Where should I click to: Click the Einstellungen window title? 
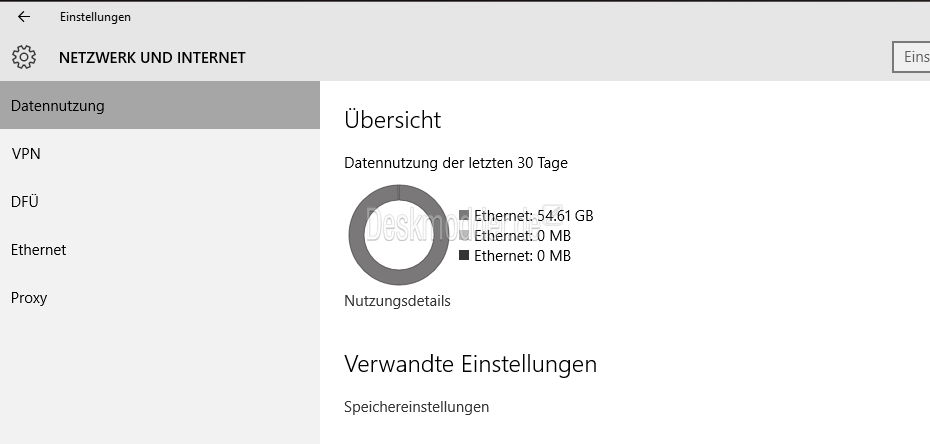click(x=95, y=17)
